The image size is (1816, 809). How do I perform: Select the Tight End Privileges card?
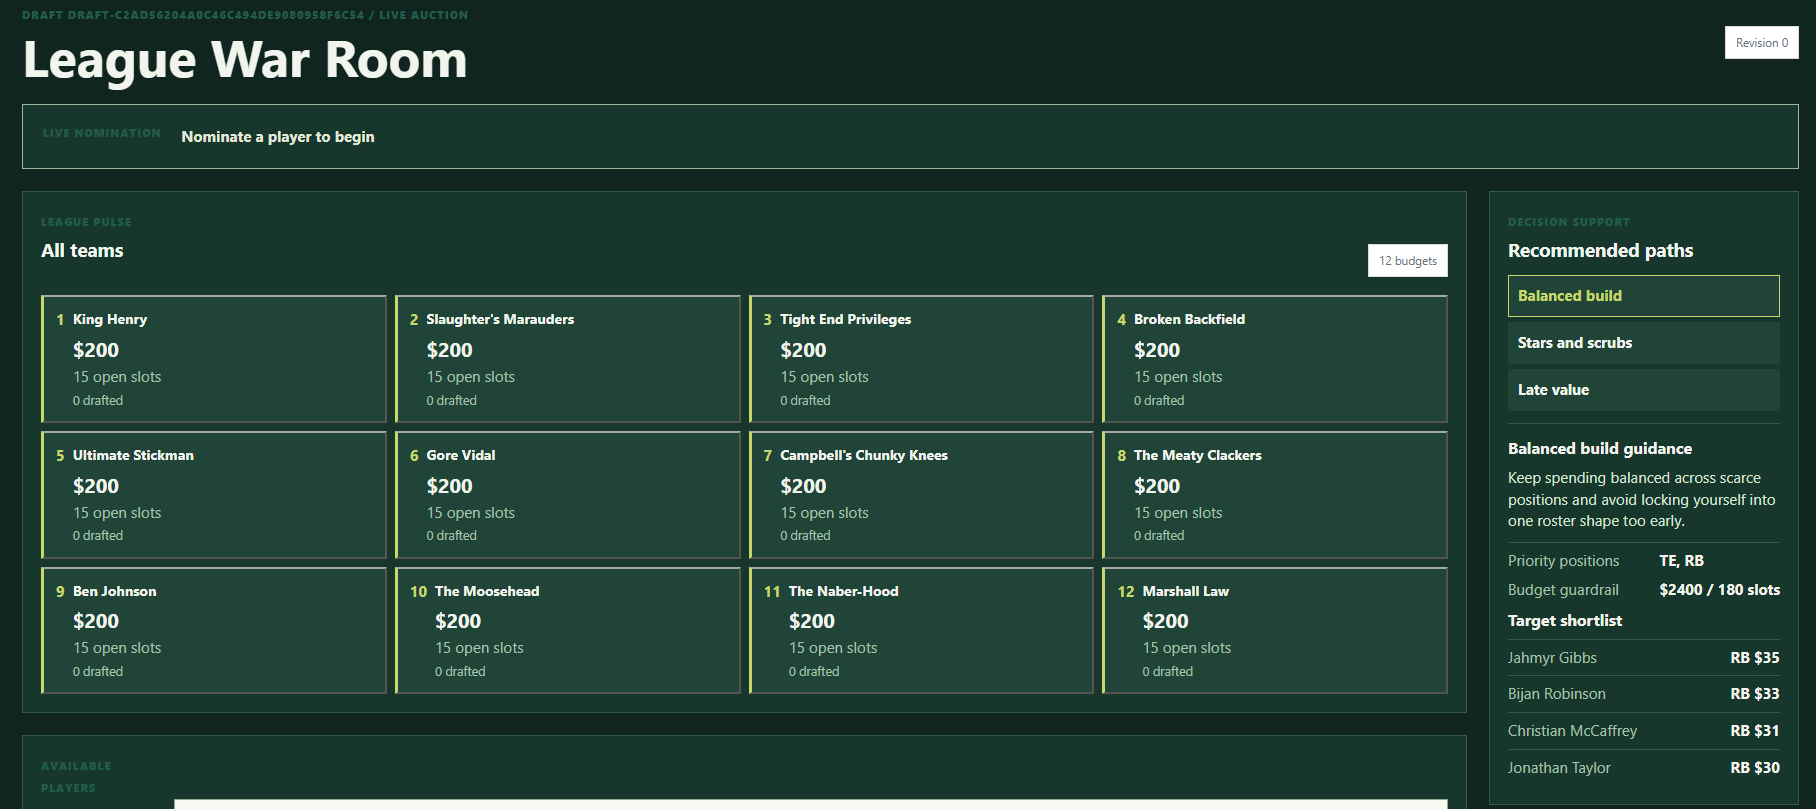(x=921, y=359)
